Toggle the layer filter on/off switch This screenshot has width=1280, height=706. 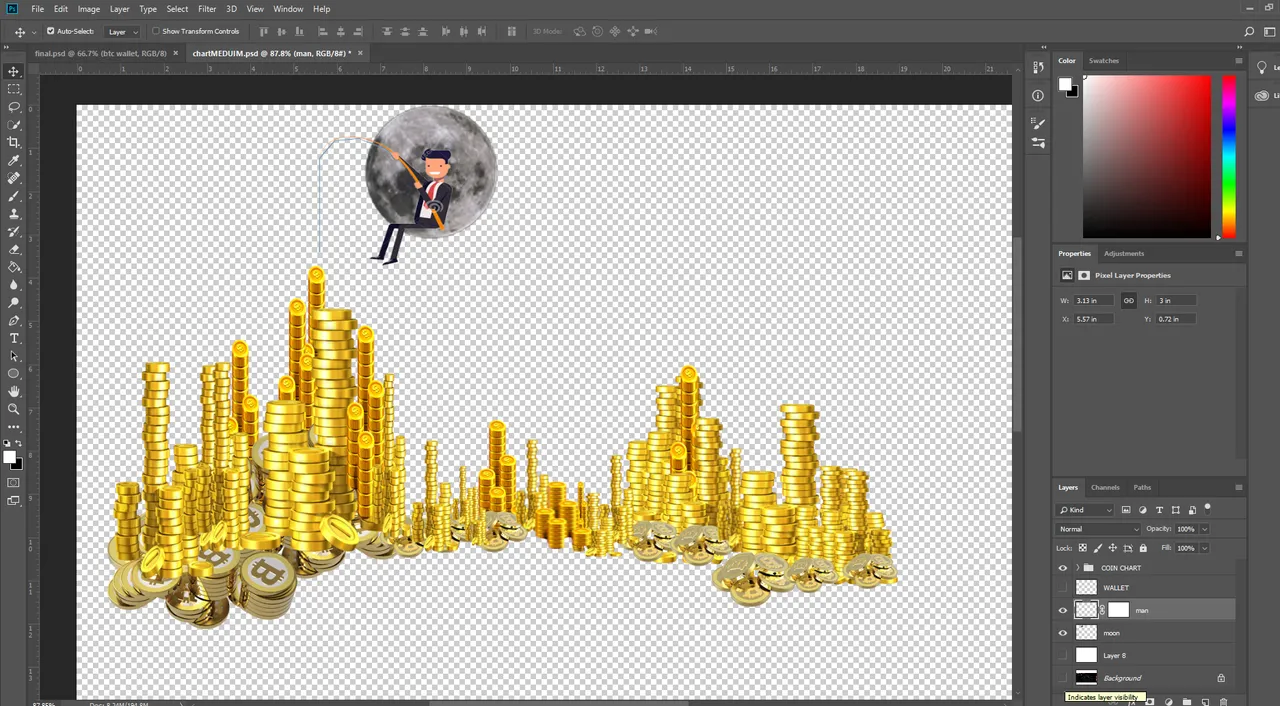[x=1207, y=508]
